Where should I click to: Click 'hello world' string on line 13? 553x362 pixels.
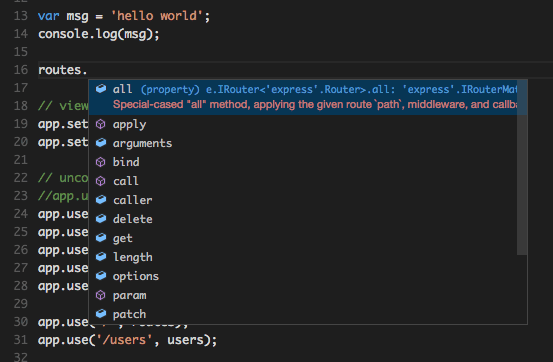click(x=157, y=16)
